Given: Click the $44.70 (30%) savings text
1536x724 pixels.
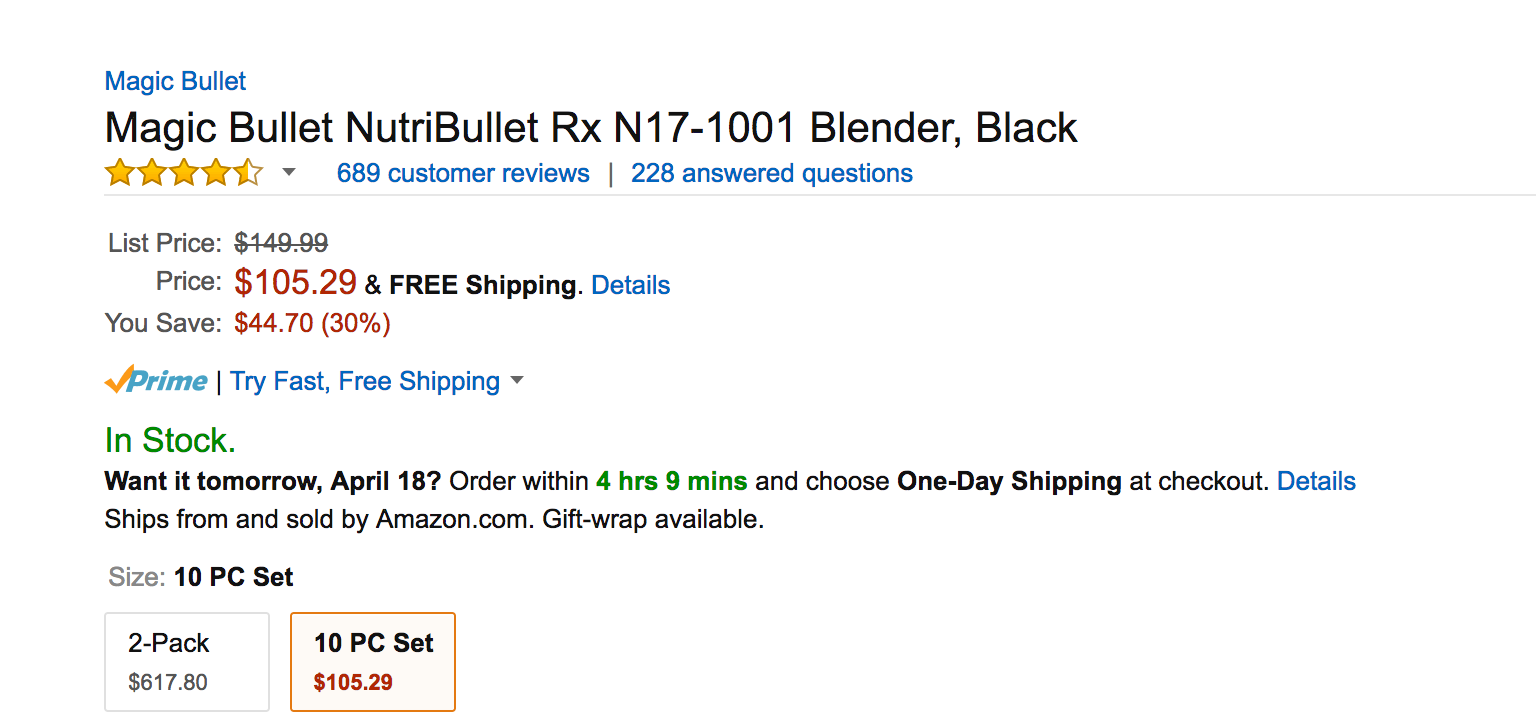Looking at the screenshot, I should pyautogui.click(x=312, y=323).
